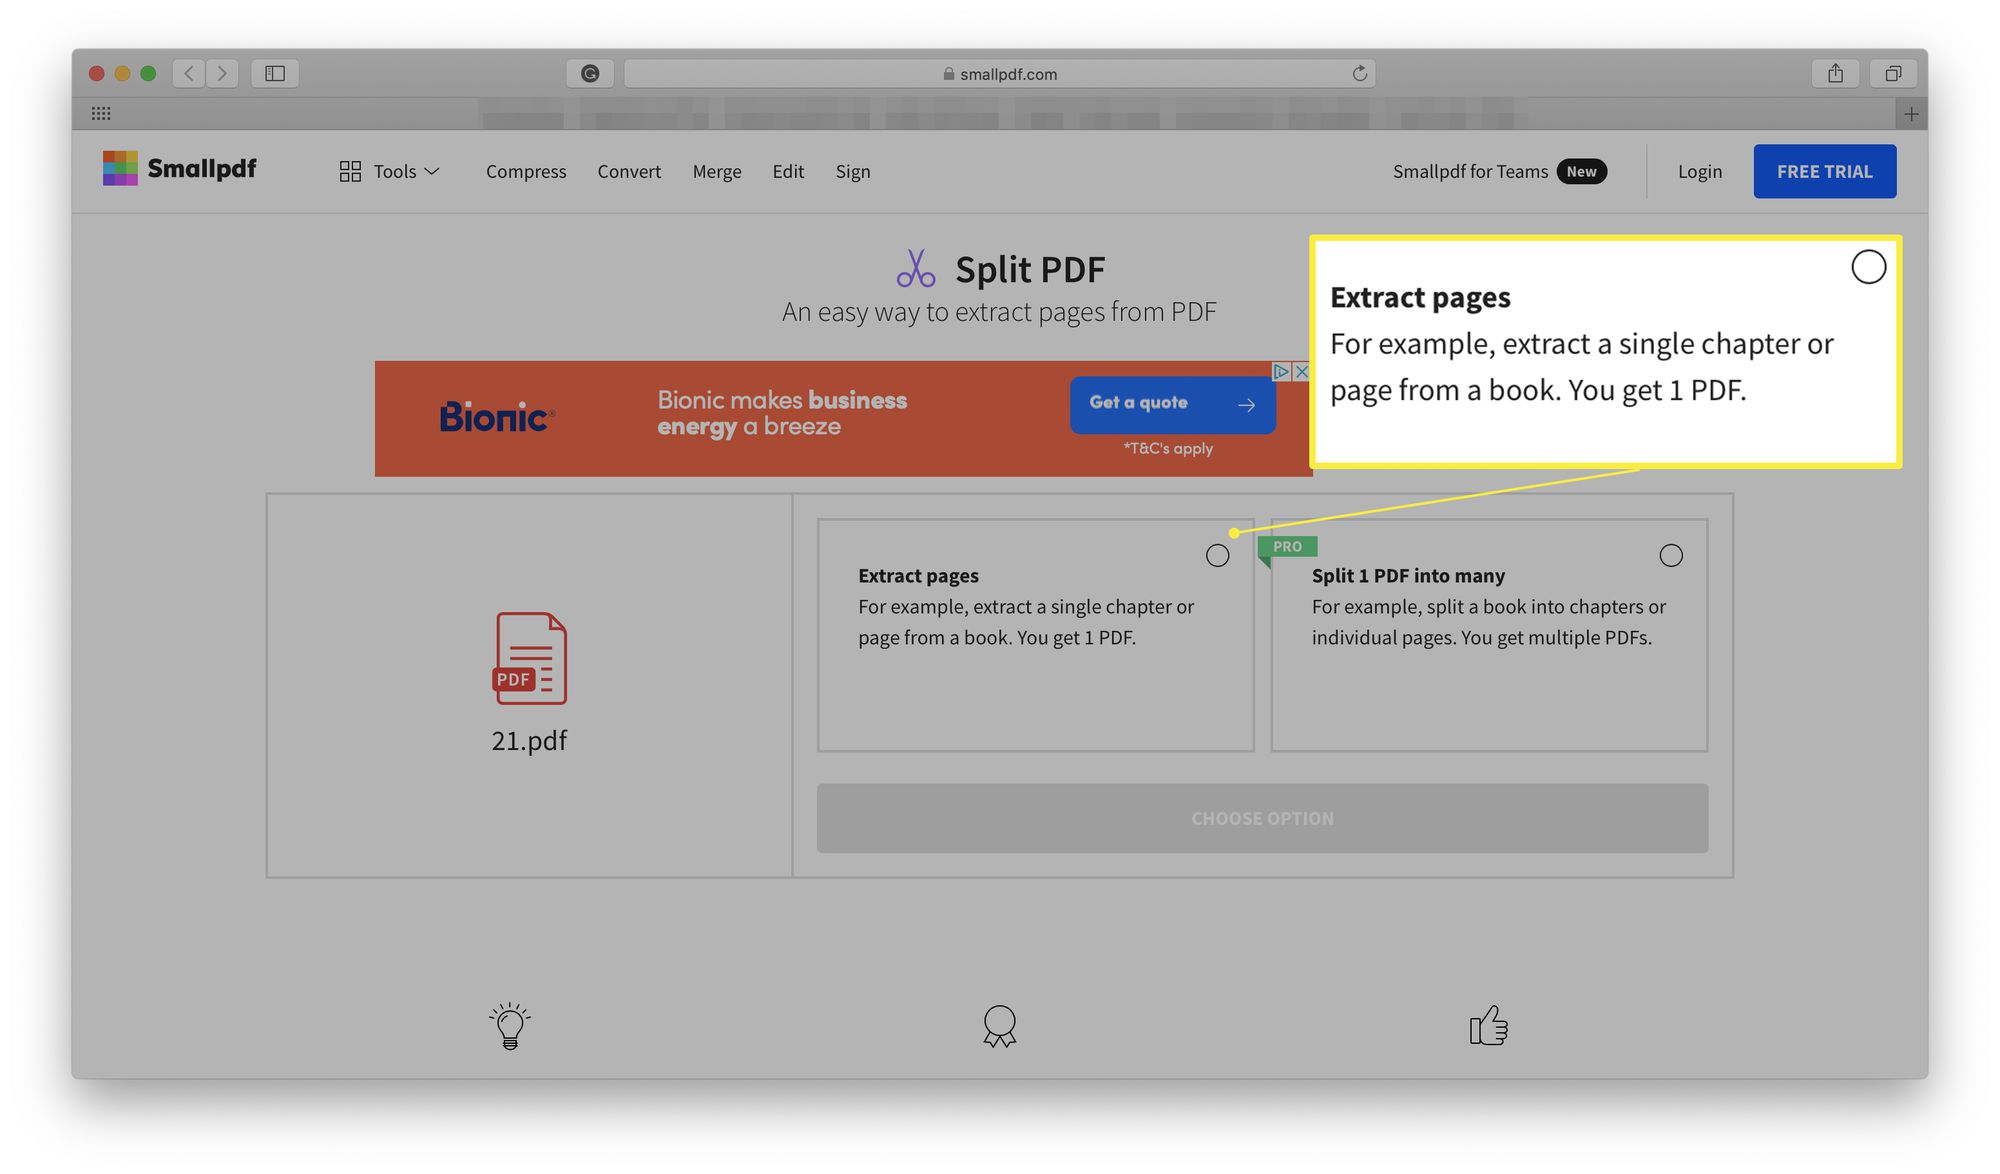The height and width of the screenshot is (1174, 2000).
Task: Click the 21.pdf file name
Action: click(x=529, y=741)
